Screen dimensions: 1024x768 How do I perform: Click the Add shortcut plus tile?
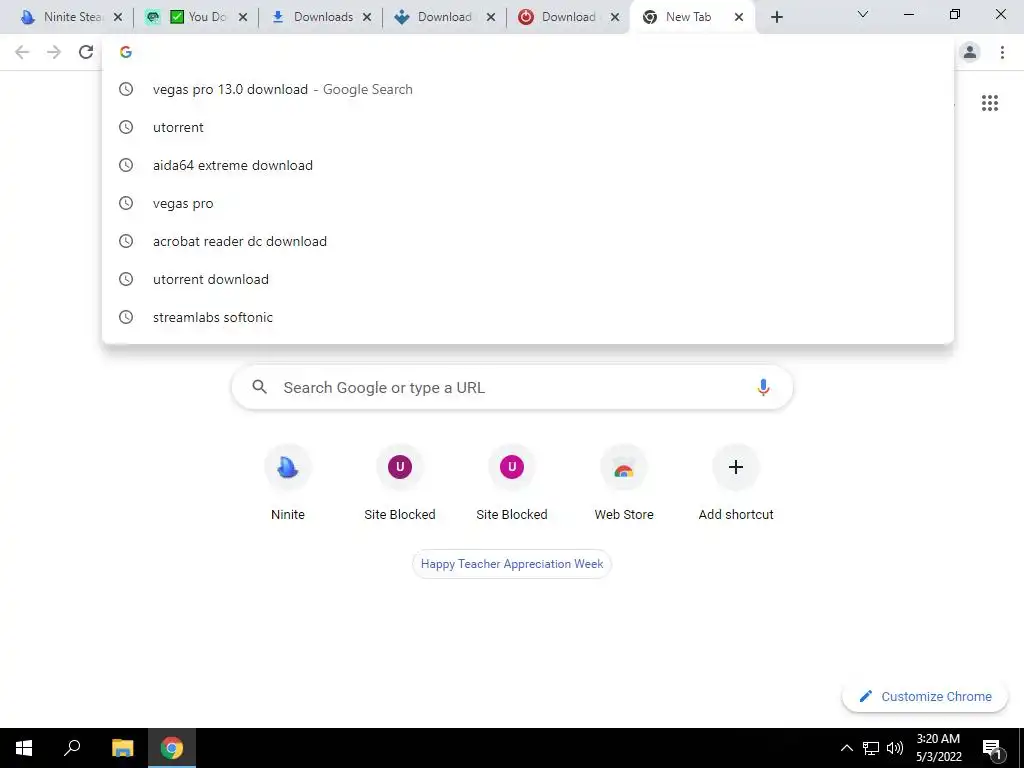coord(736,483)
